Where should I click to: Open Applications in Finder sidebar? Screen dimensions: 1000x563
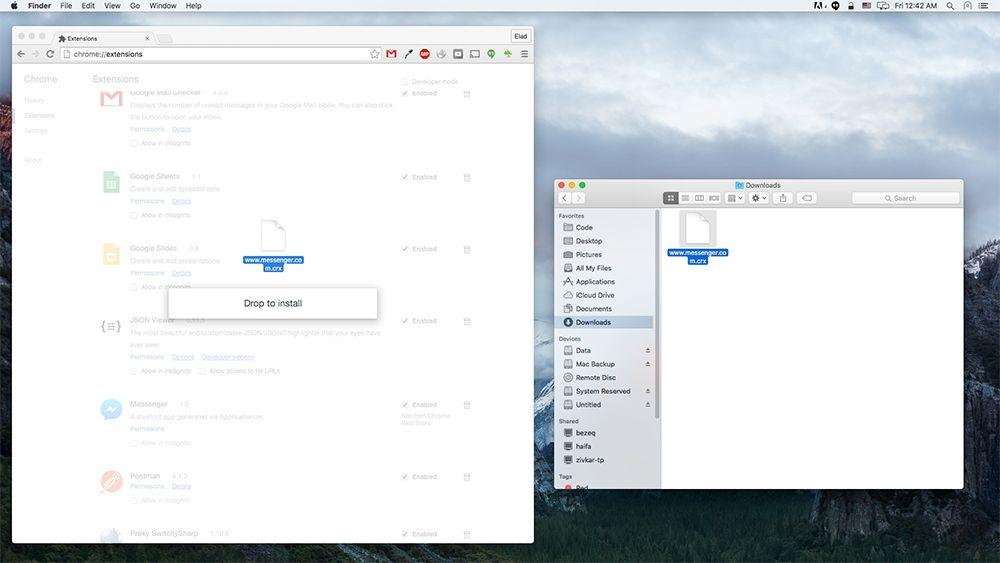click(x=595, y=282)
